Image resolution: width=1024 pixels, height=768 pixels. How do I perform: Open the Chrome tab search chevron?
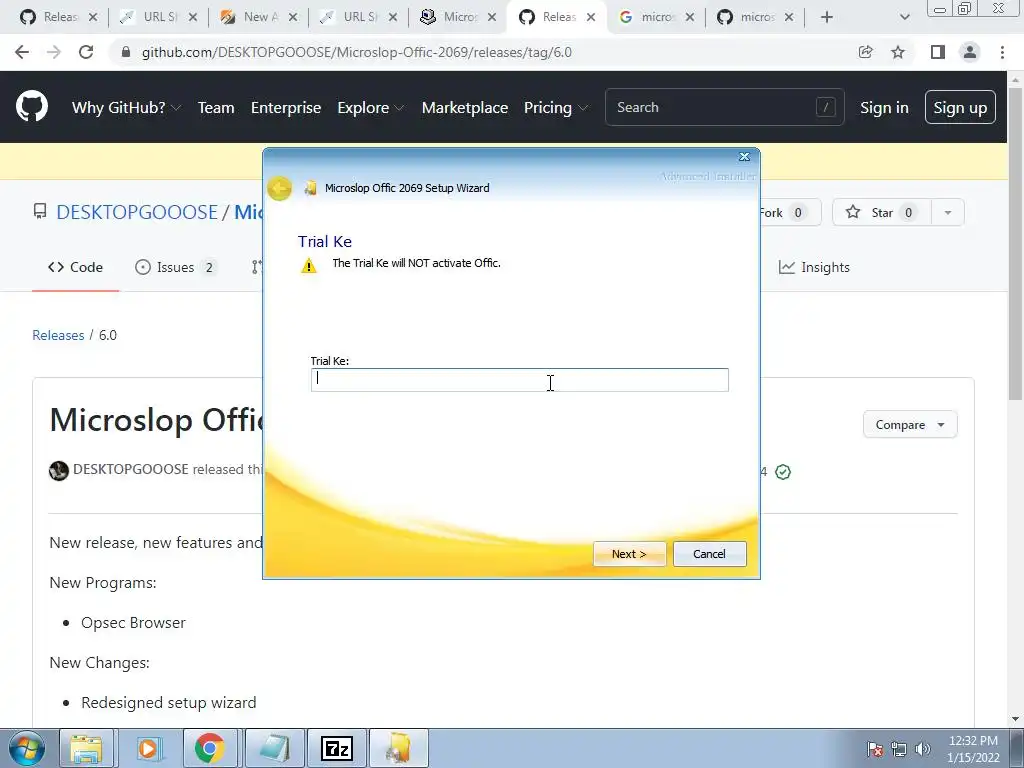904,17
